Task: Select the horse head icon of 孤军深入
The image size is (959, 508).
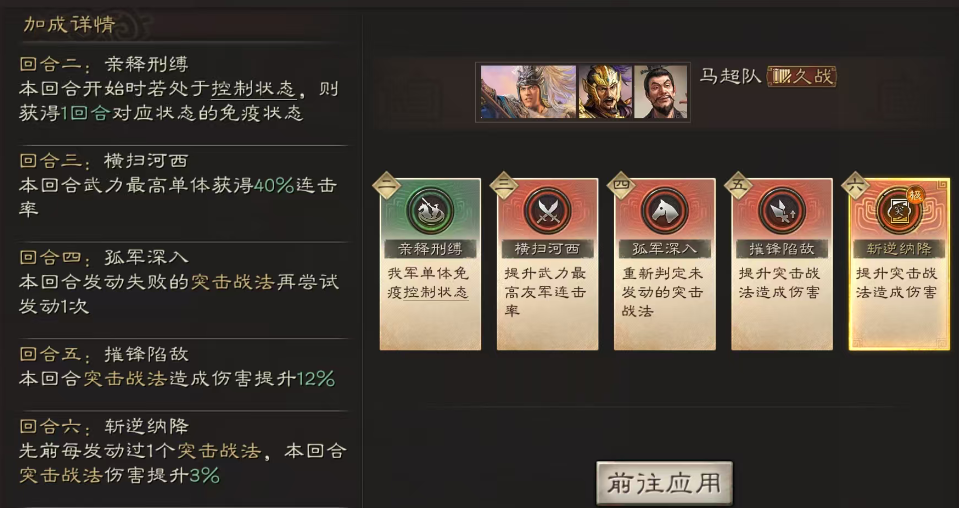Action: pyautogui.click(x=665, y=210)
